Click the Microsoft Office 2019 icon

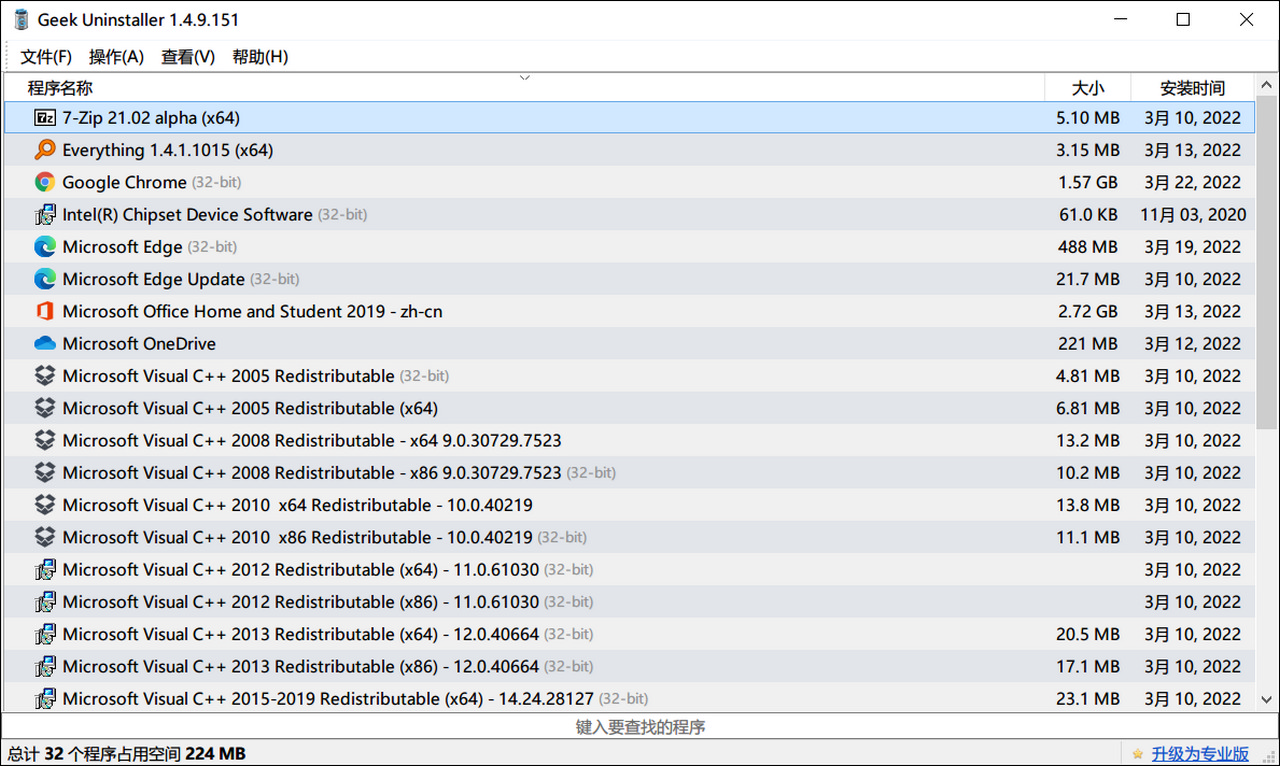coord(45,311)
